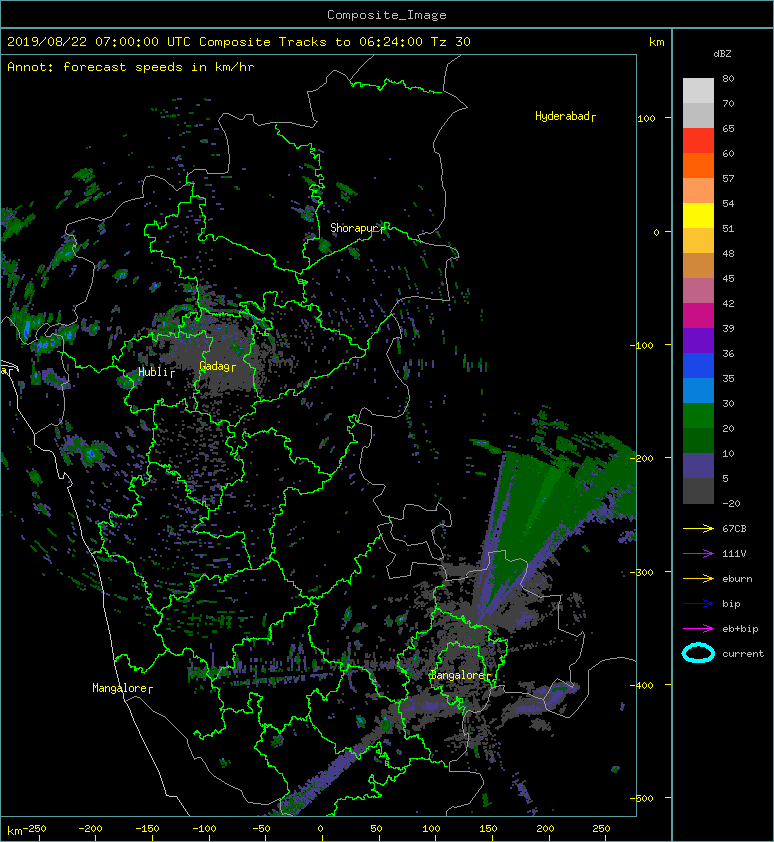The width and height of the screenshot is (774, 842).
Task: Click the eburn legend label
Action: (737, 579)
